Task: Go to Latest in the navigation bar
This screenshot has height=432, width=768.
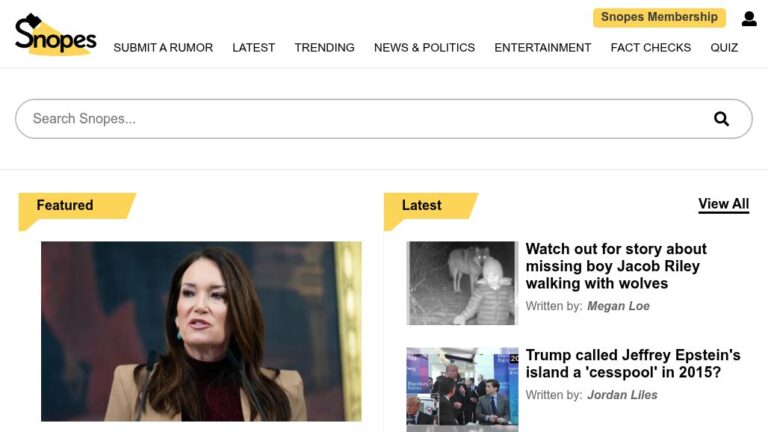Action: (253, 47)
